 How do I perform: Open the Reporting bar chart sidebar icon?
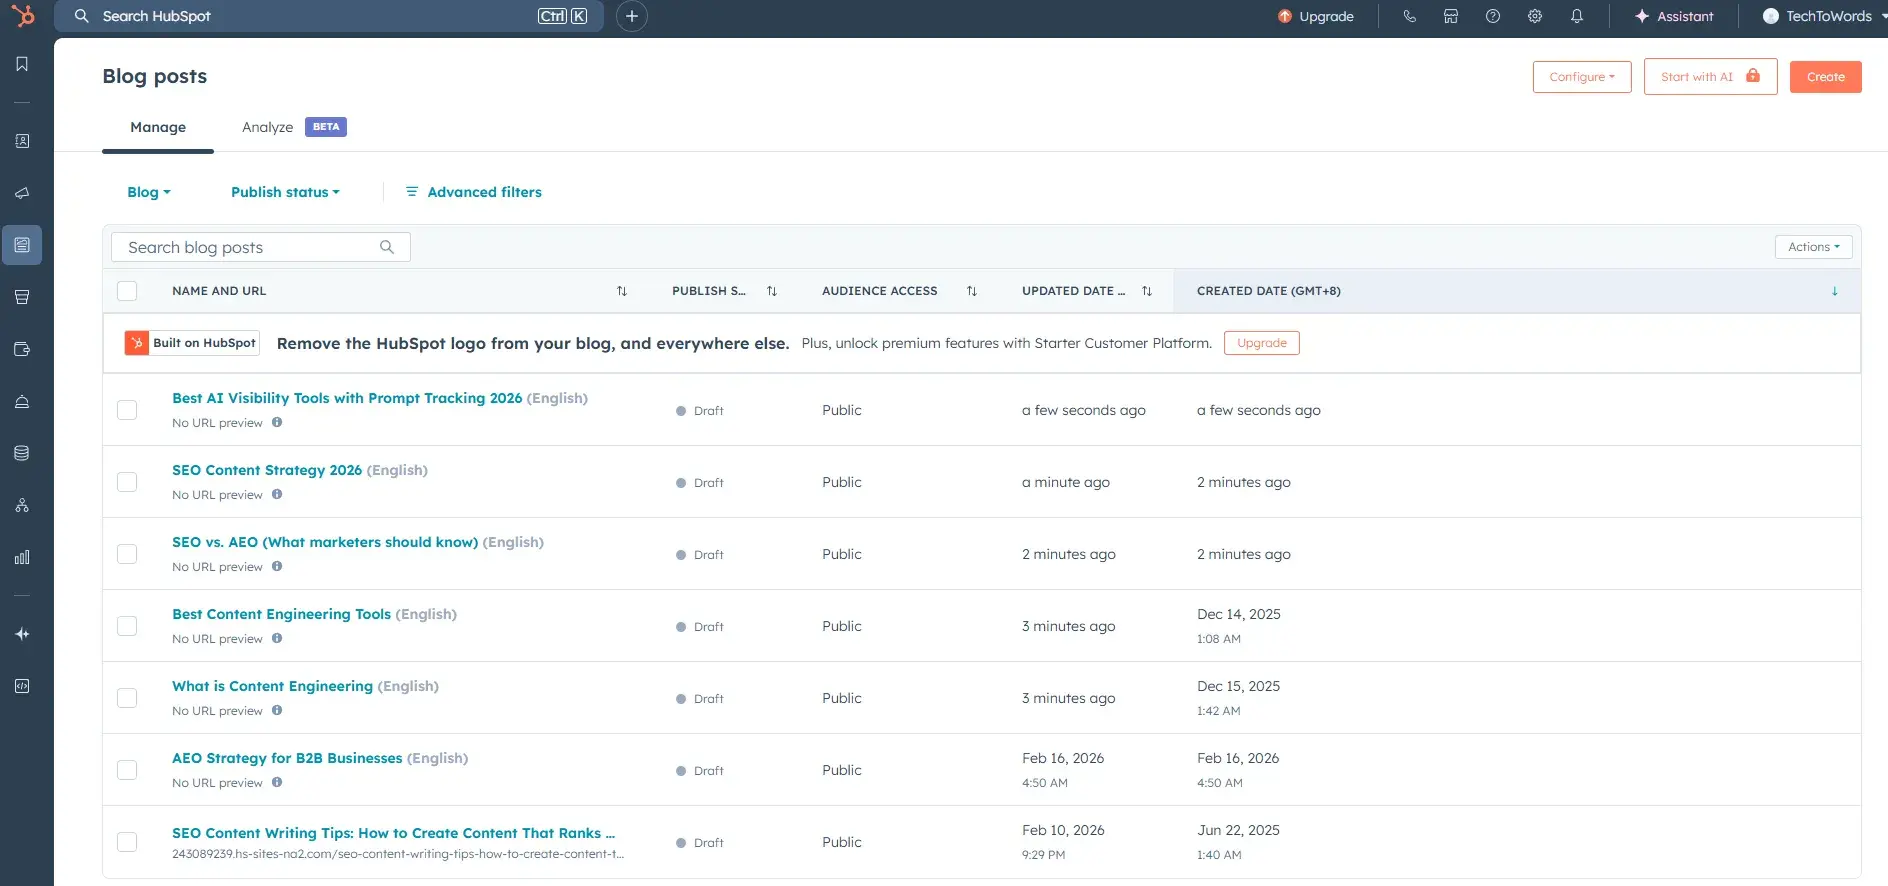(x=22, y=557)
